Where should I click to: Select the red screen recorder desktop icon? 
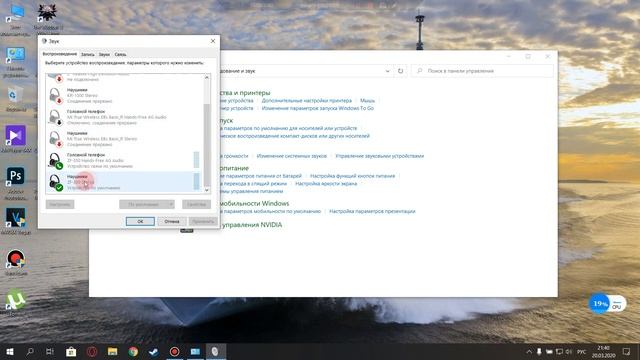(x=16, y=259)
